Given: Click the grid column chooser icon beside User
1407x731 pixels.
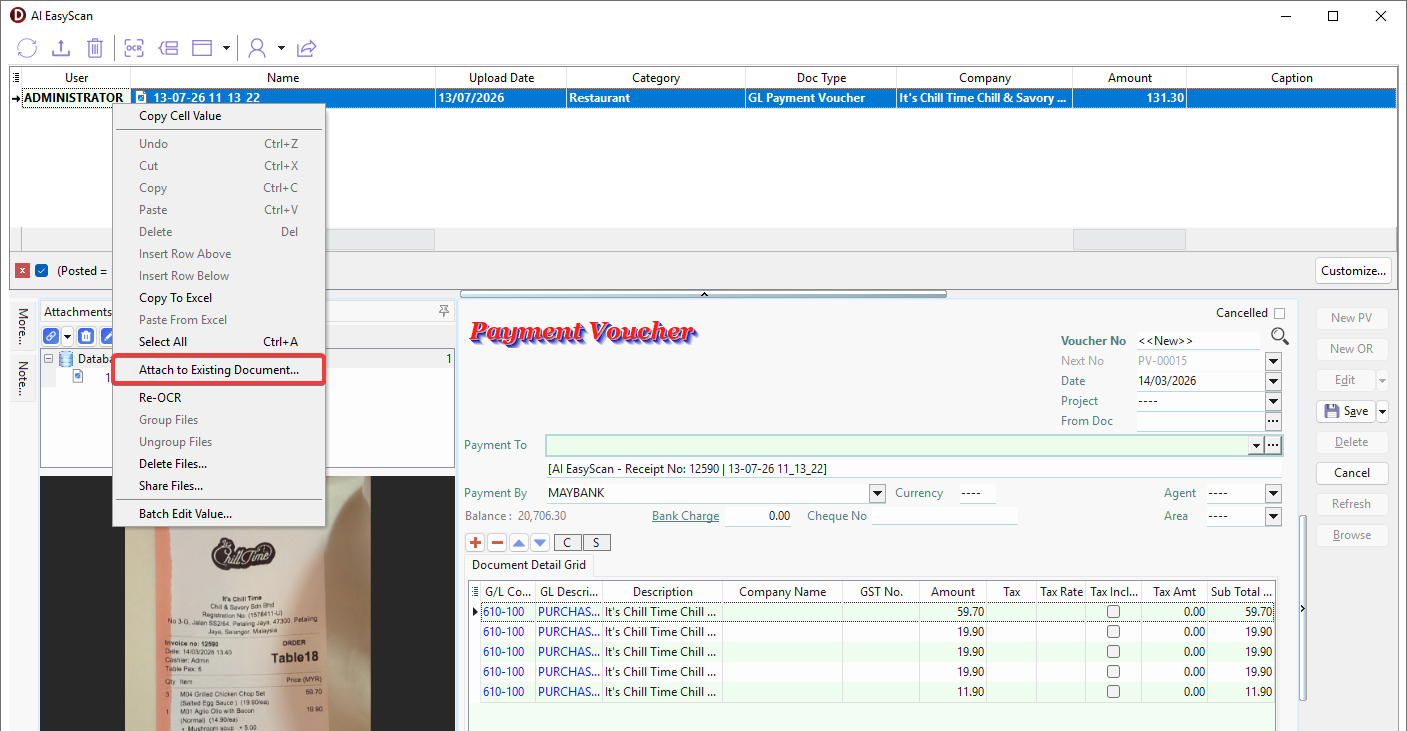Looking at the screenshot, I should click(x=15, y=77).
